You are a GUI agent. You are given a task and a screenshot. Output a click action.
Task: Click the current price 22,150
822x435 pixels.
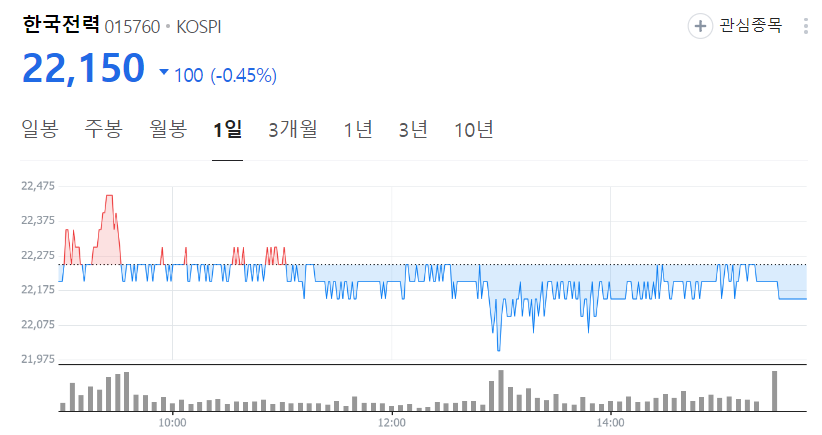83,68
